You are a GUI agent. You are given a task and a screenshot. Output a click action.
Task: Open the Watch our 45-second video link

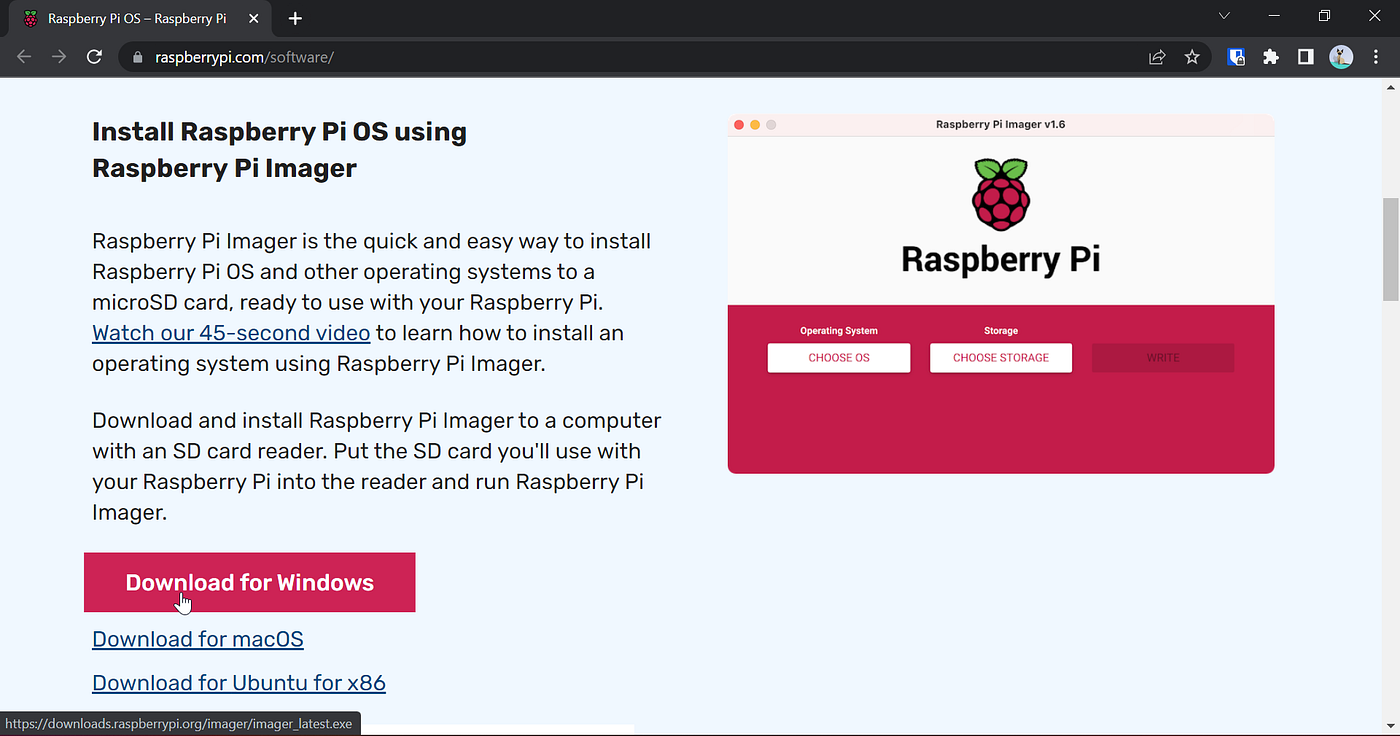[x=231, y=333]
